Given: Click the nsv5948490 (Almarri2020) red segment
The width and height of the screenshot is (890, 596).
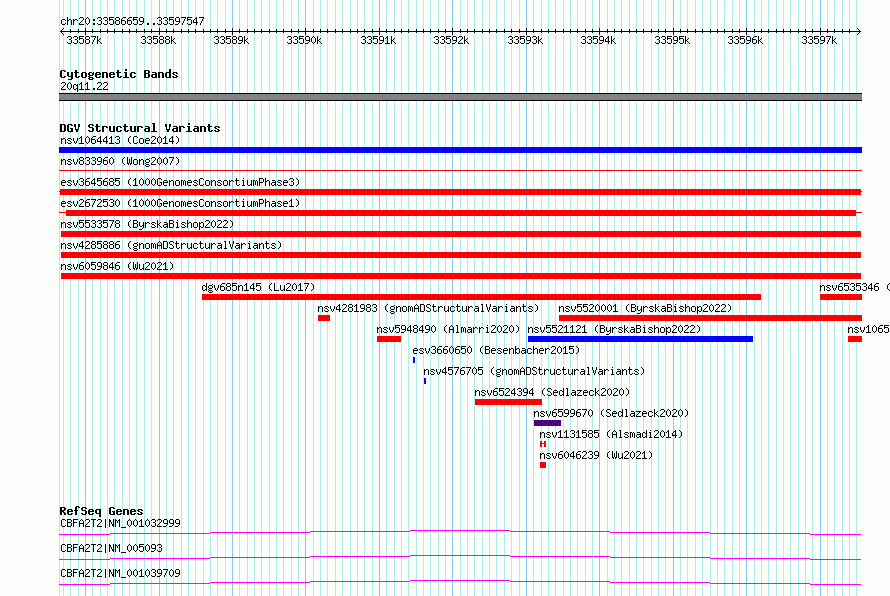Looking at the screenshot, I should tap(389, 339).
